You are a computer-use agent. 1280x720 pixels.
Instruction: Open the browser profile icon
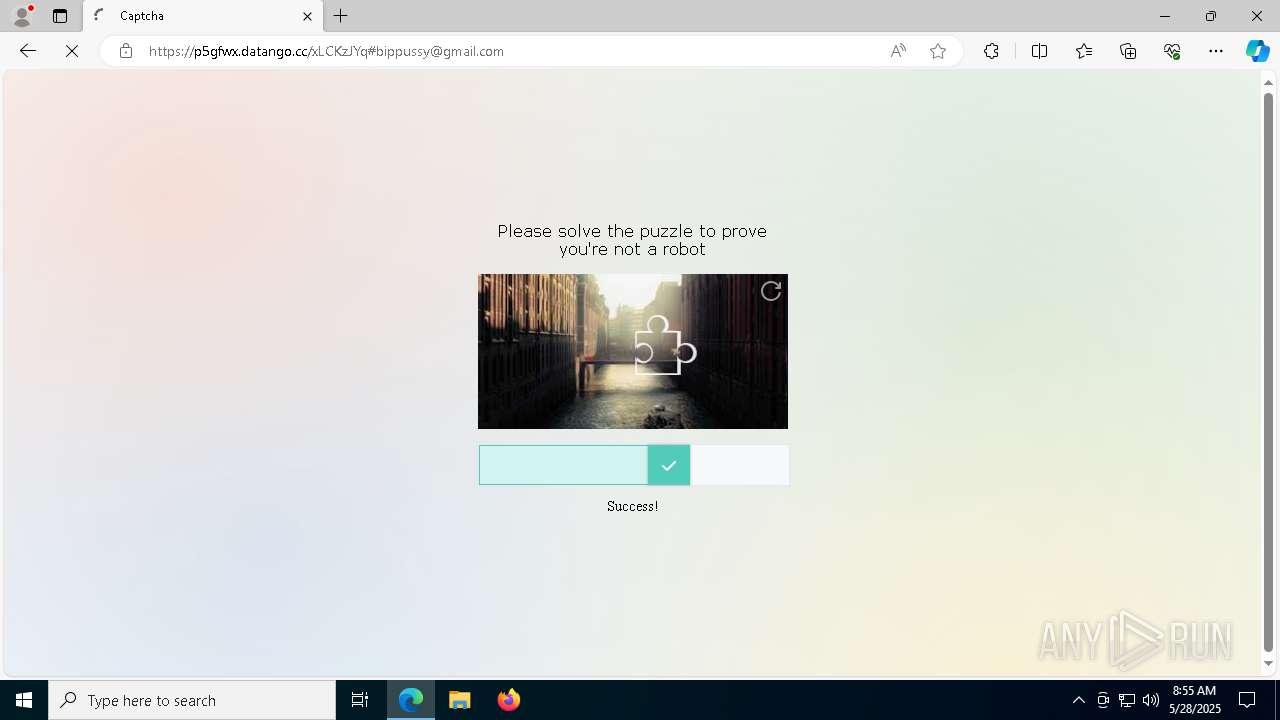pos(22,16)
